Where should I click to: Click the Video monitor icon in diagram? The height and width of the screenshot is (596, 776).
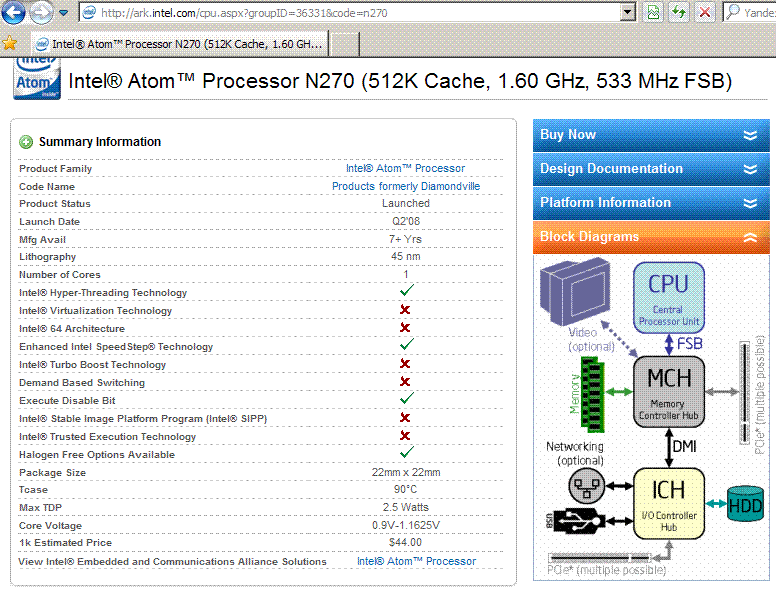[x=575, y=291]
